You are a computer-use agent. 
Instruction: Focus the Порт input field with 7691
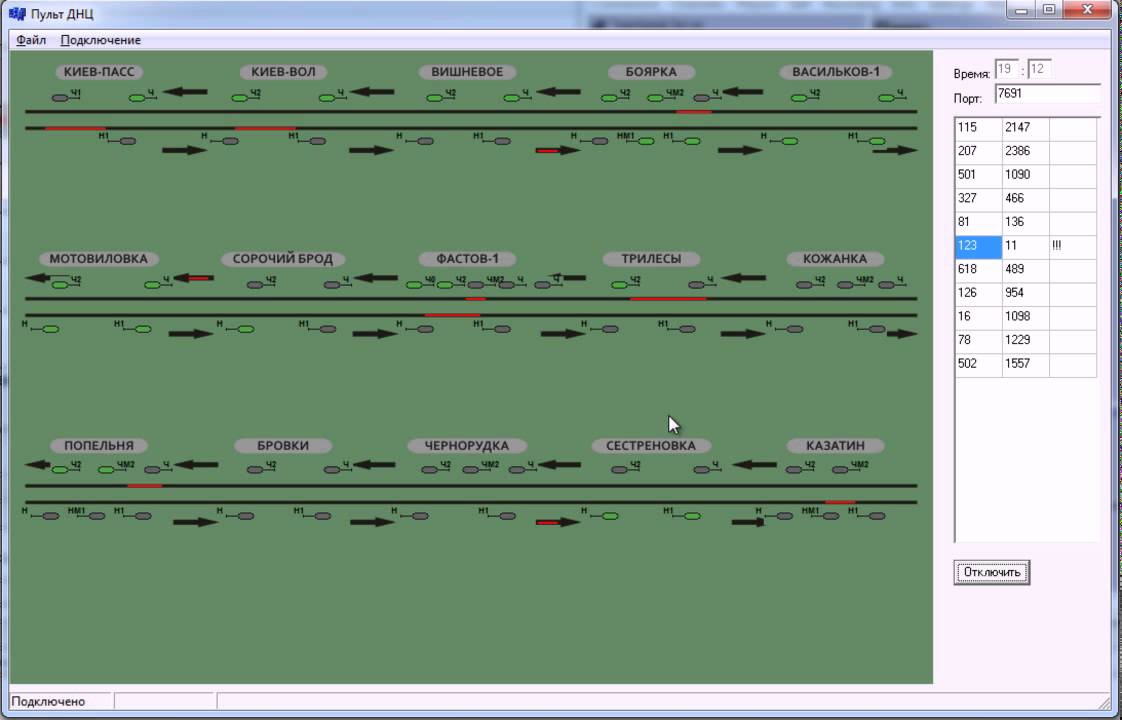[1047, 94]
